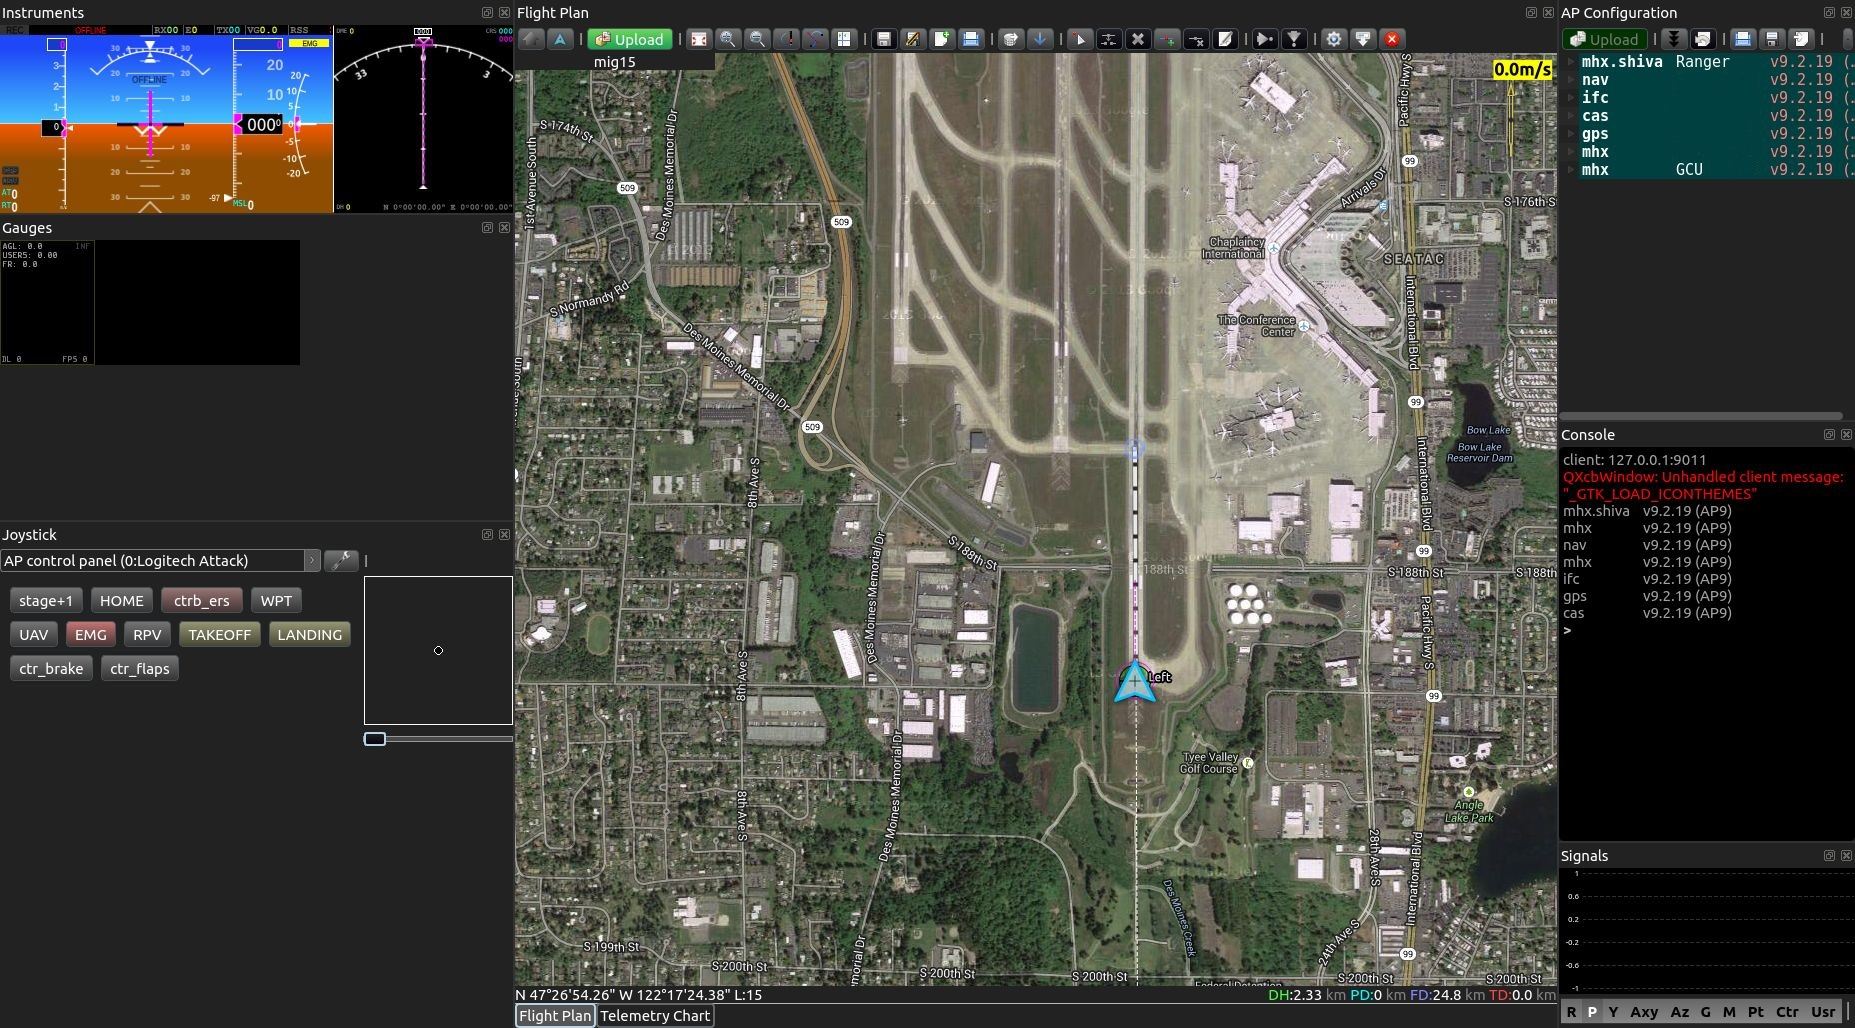Screen dimensions: 1855x1028
Task: Select RPV mode button
Action: (x=147, y=635)
